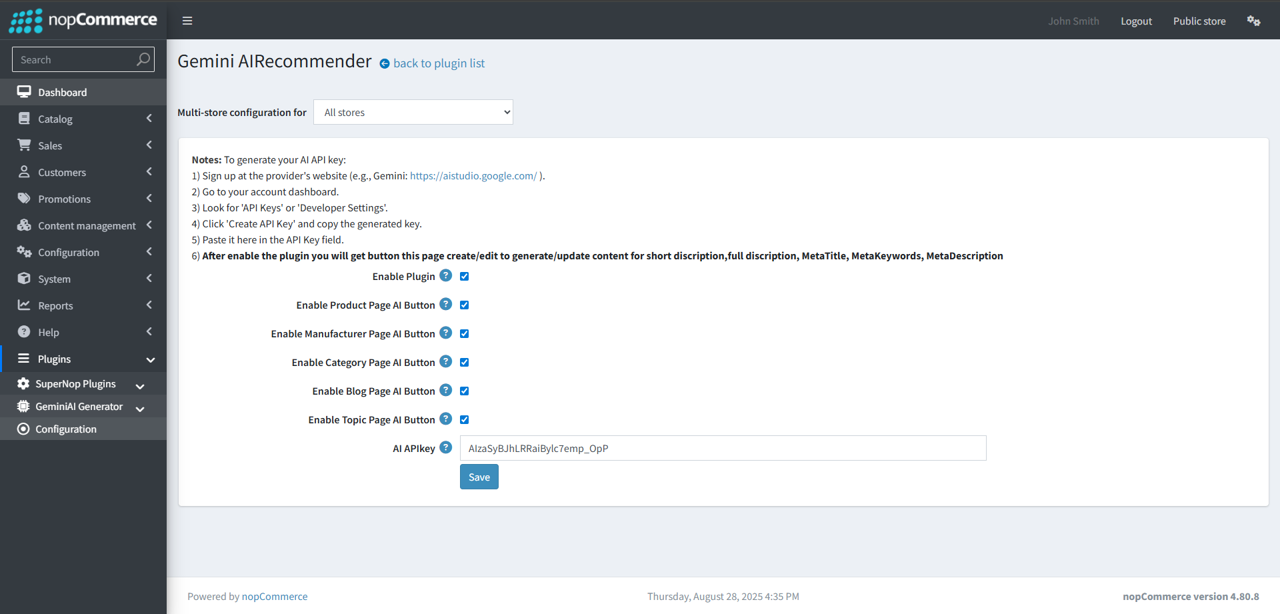This screenshot has width=1280, height=614.
Task: Expand the Reports menu chevron
Action: point(149,305)
